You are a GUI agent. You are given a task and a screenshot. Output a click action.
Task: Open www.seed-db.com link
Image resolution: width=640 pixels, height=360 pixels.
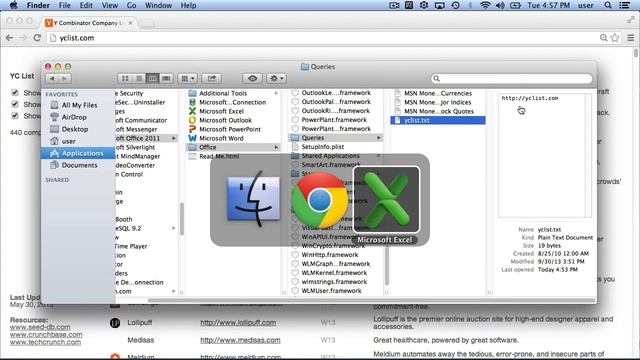[x=40, y=327]
